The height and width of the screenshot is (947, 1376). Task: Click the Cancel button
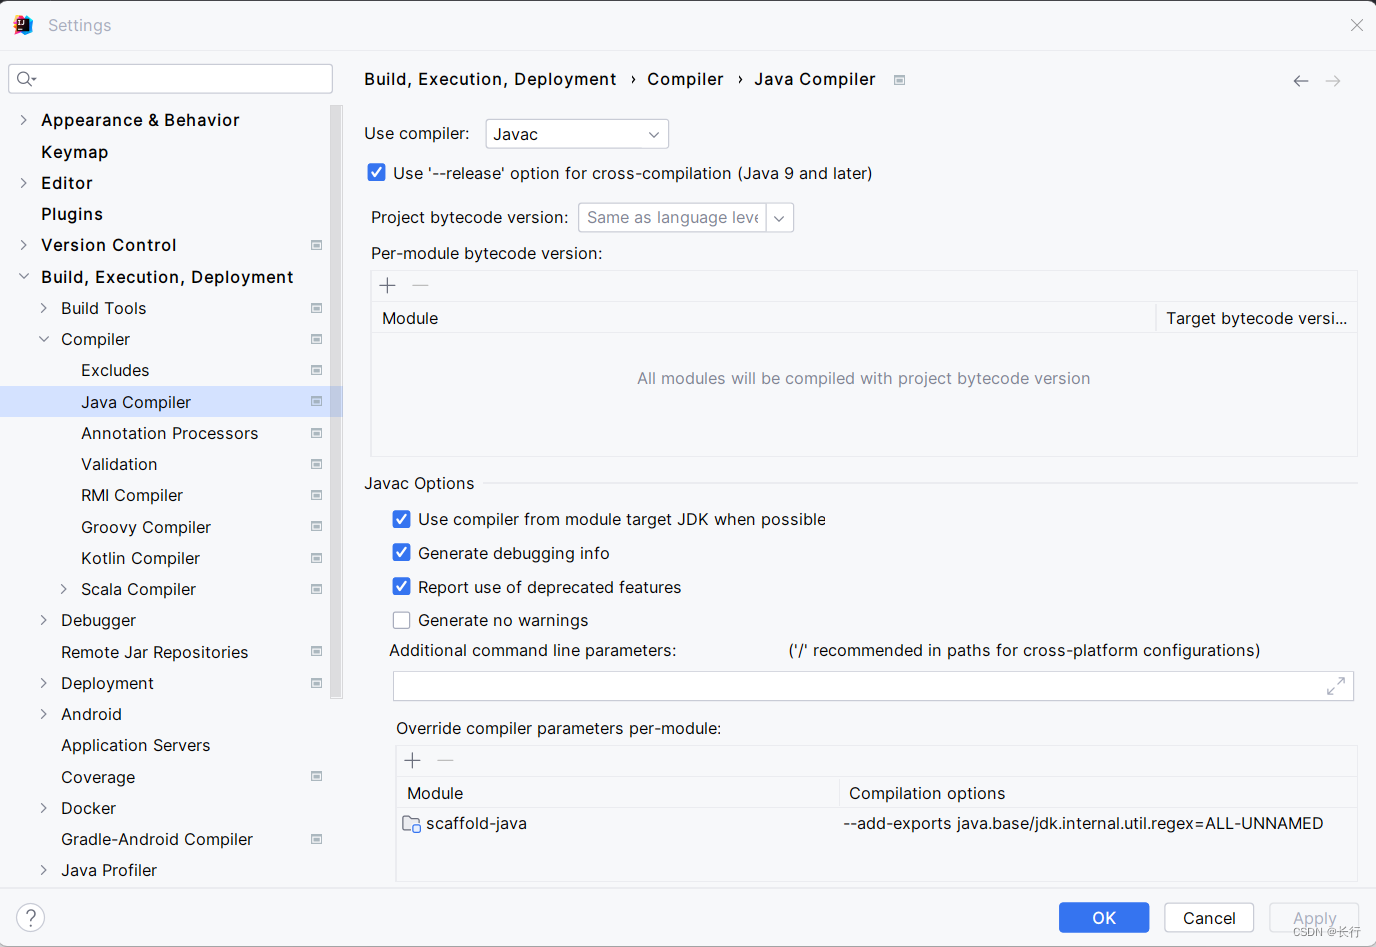1209,918
